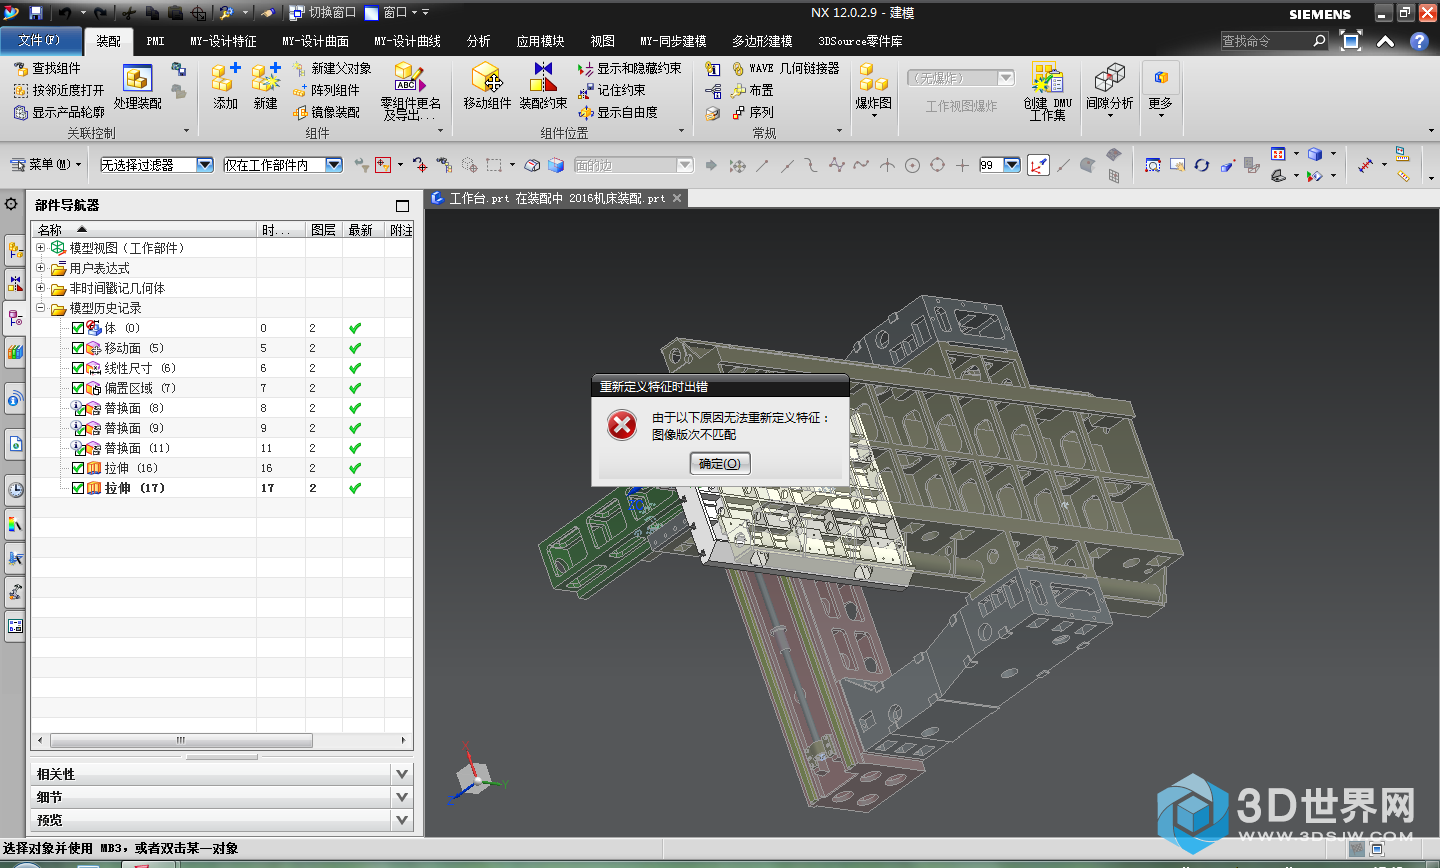Toggle checkbox for 拉伸 (17) feature
The height and width of the screenshot is (868, 1440).
point(78,488)
